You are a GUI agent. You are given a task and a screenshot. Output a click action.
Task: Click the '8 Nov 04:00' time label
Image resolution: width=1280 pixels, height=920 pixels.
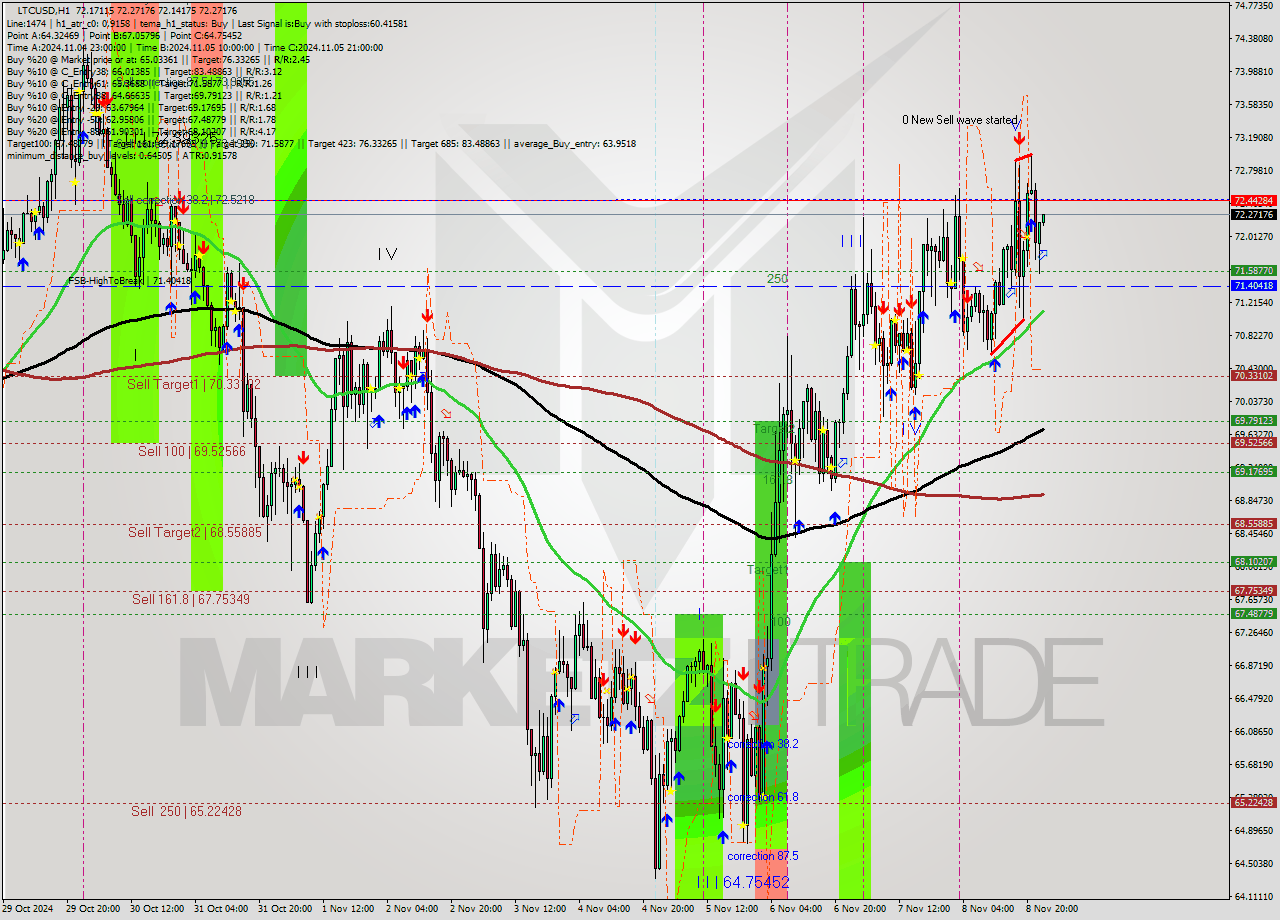click(990, 909)
